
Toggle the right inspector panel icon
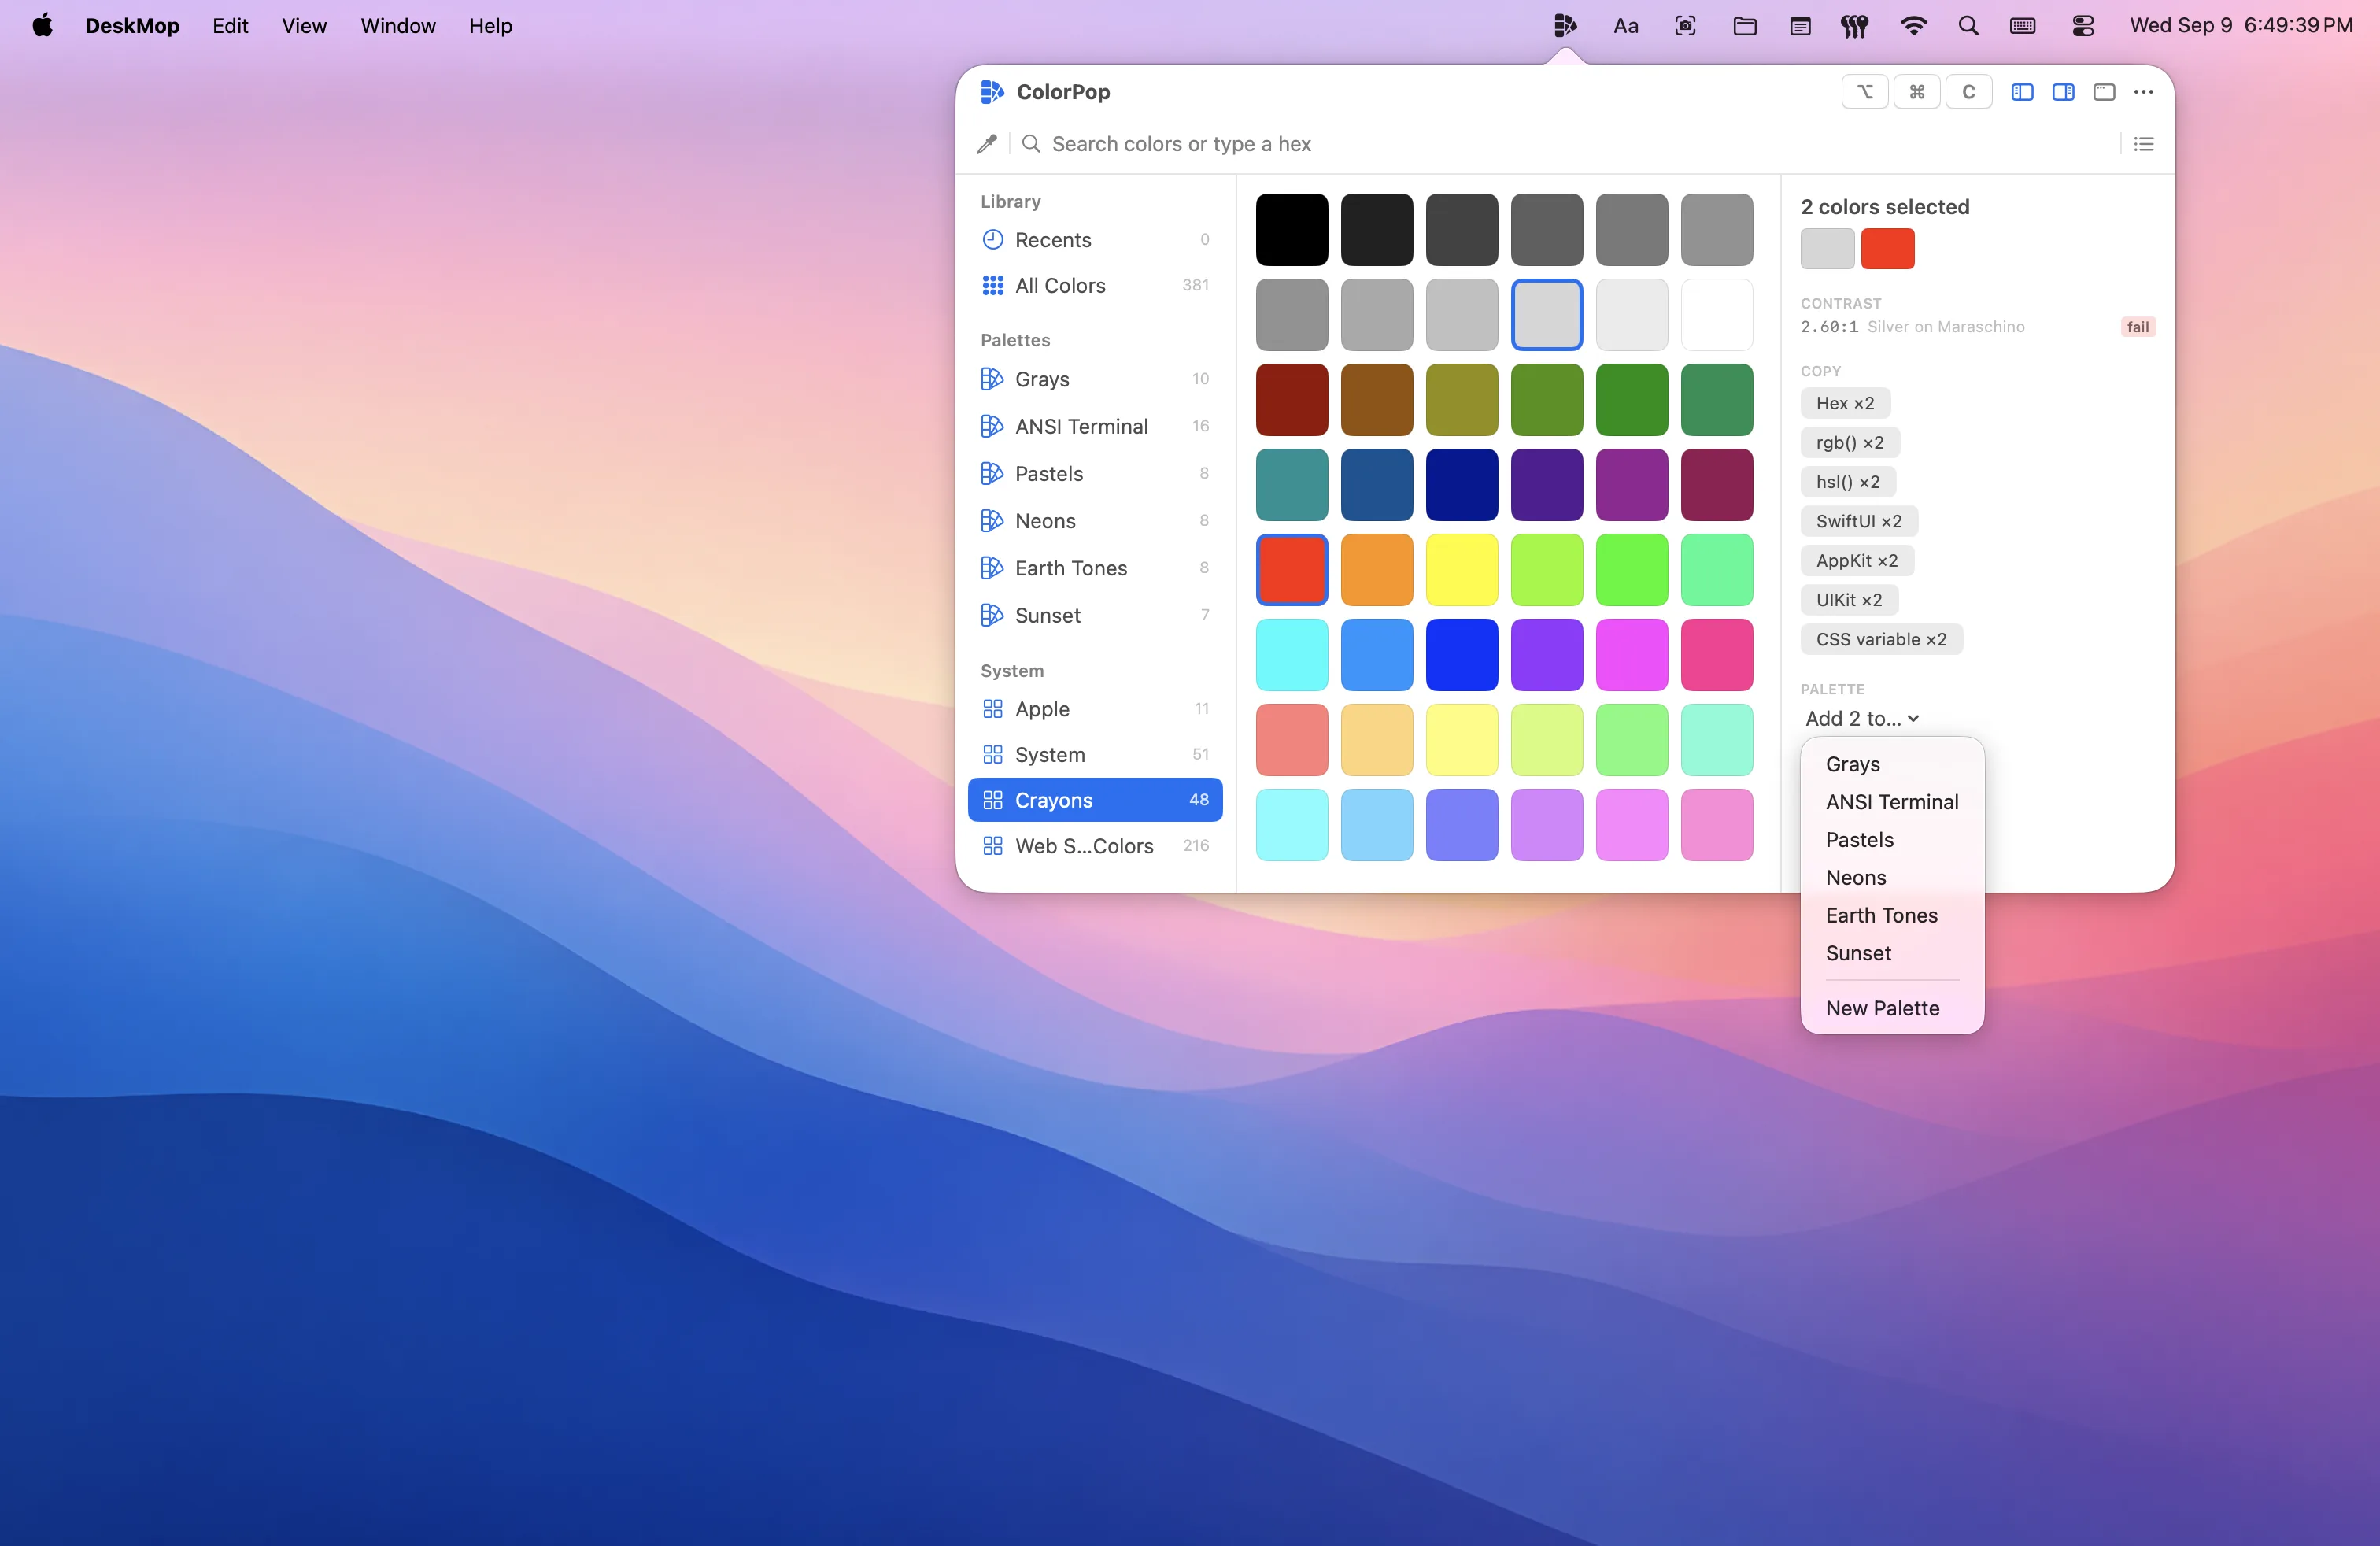point(2063,92)
